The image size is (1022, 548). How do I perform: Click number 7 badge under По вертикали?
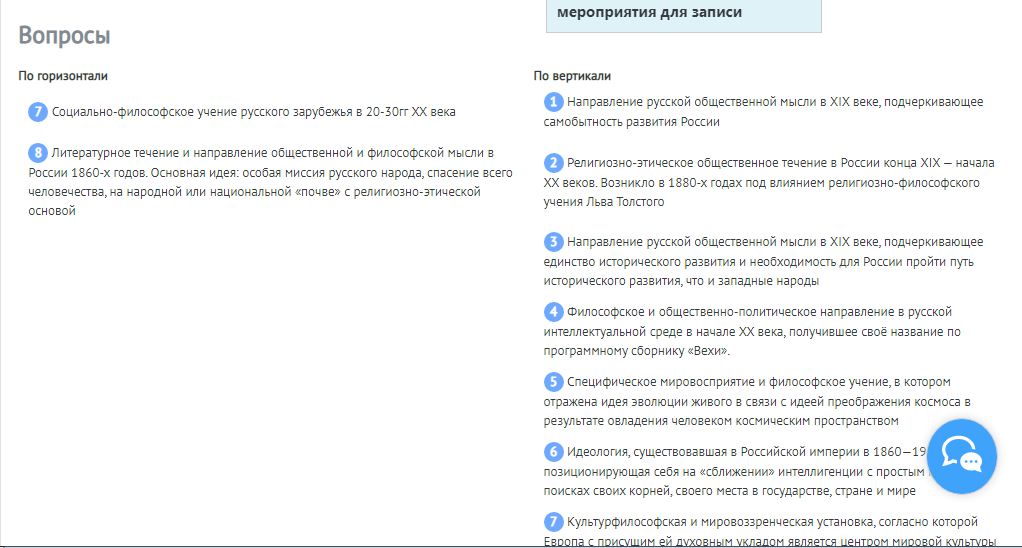(553, 522)
